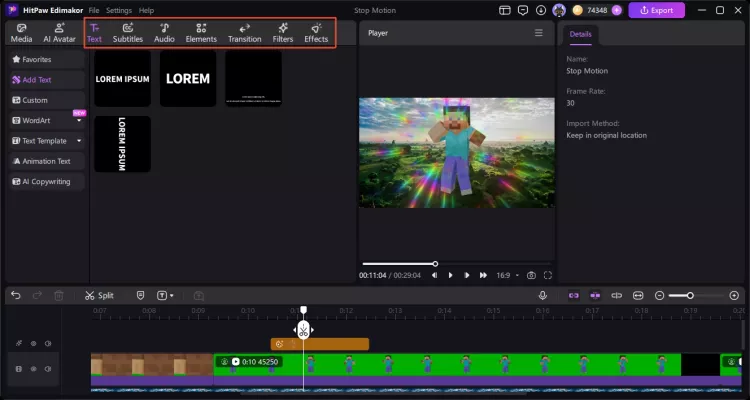Open AI Copywriting
The image size is (750, 400).
pyautogui.click(x=46, y=181)
